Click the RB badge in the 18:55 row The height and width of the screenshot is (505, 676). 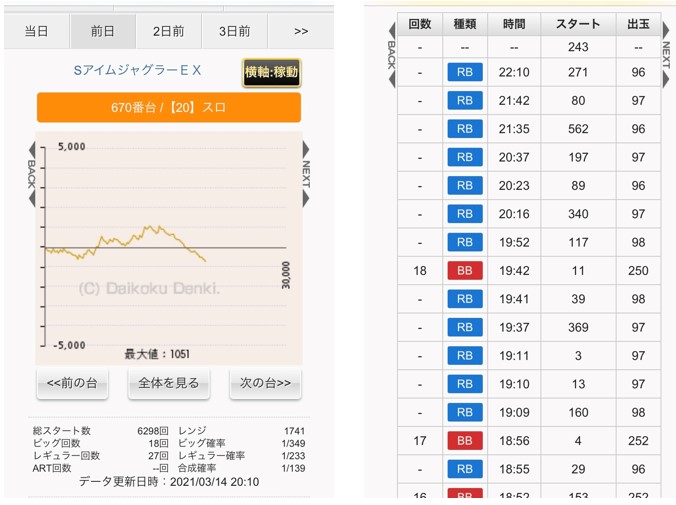click(x=465, y=469)
